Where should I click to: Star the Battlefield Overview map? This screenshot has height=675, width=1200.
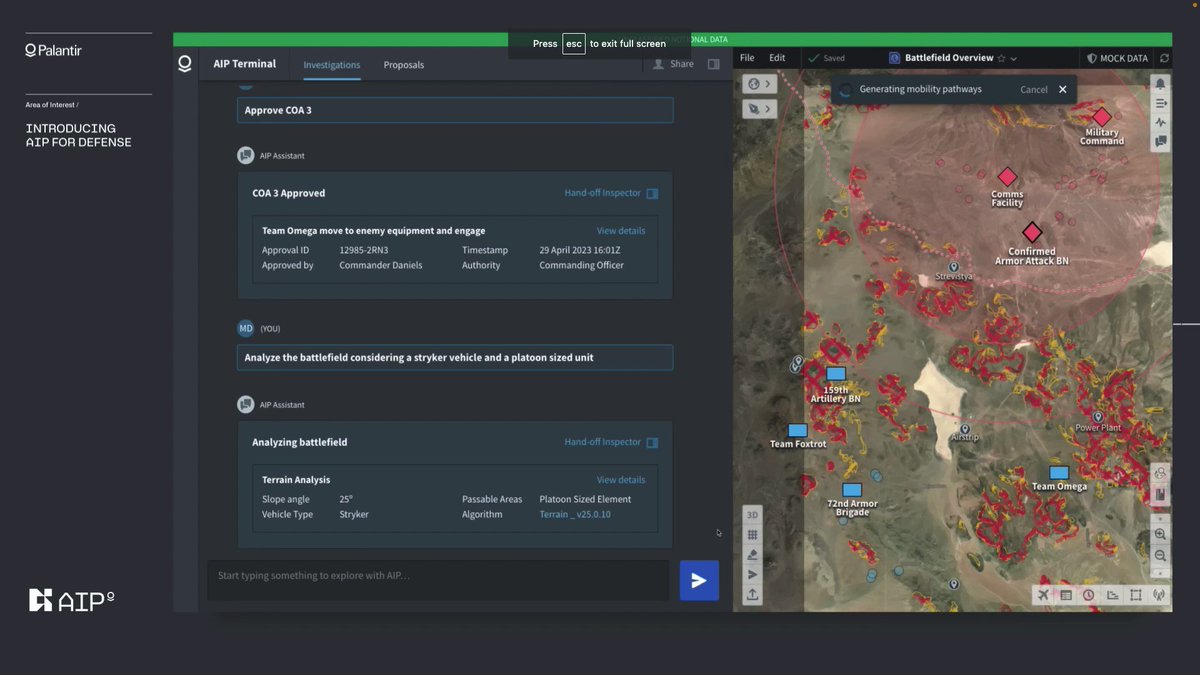(x=1001, y=58)
